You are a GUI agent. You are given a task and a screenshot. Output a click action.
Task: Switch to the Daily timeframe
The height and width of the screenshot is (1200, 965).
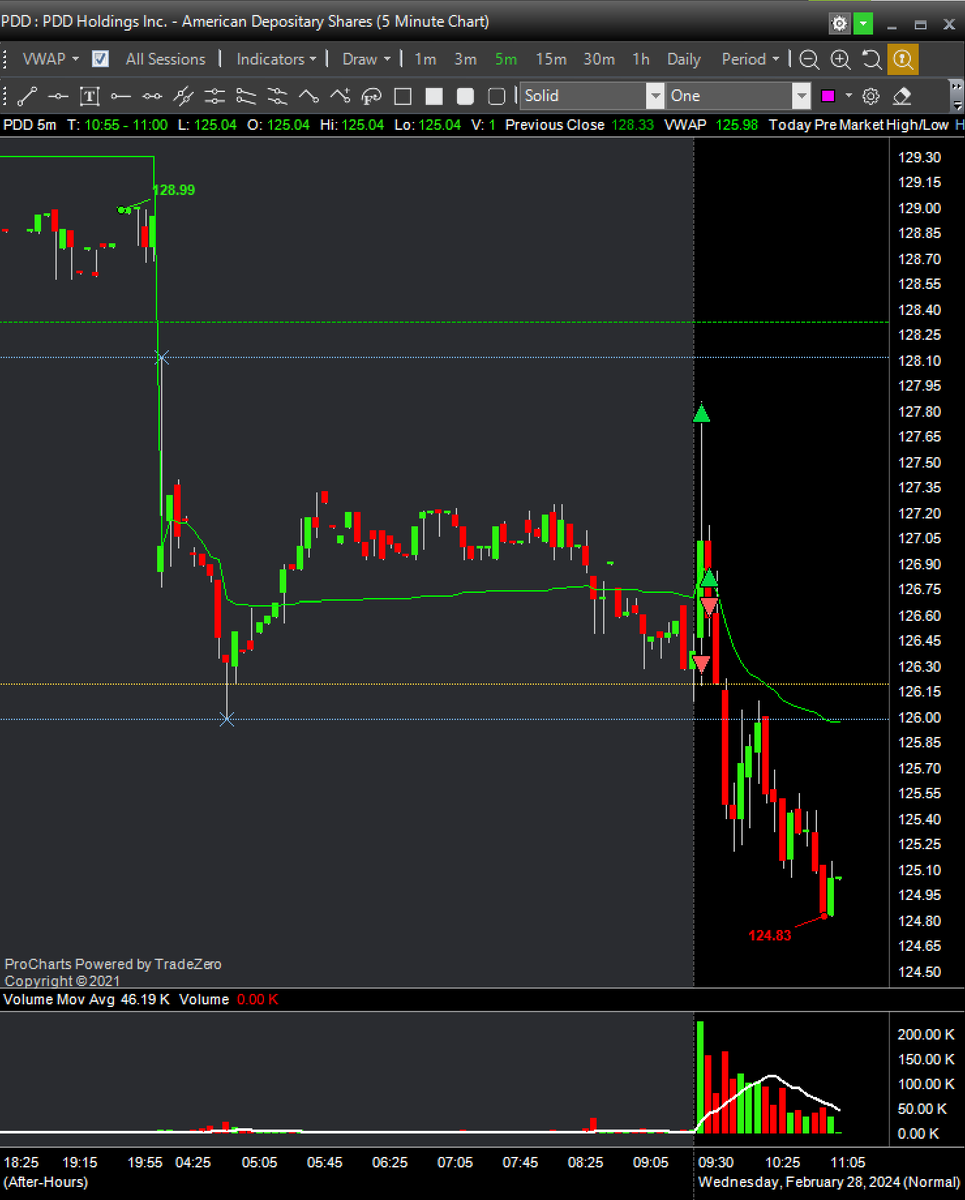(683, 59)
